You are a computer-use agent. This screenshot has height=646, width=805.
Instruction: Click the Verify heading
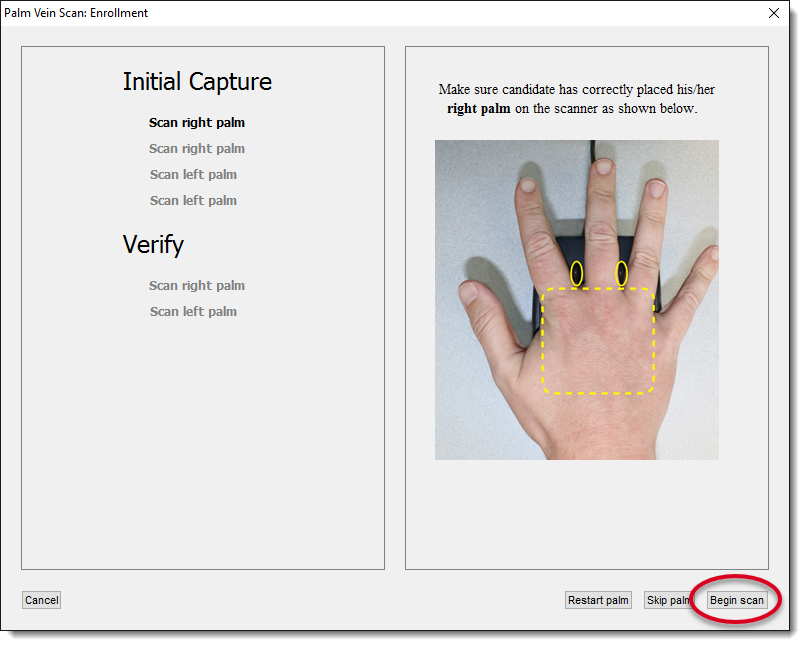[x=153, y=244]
